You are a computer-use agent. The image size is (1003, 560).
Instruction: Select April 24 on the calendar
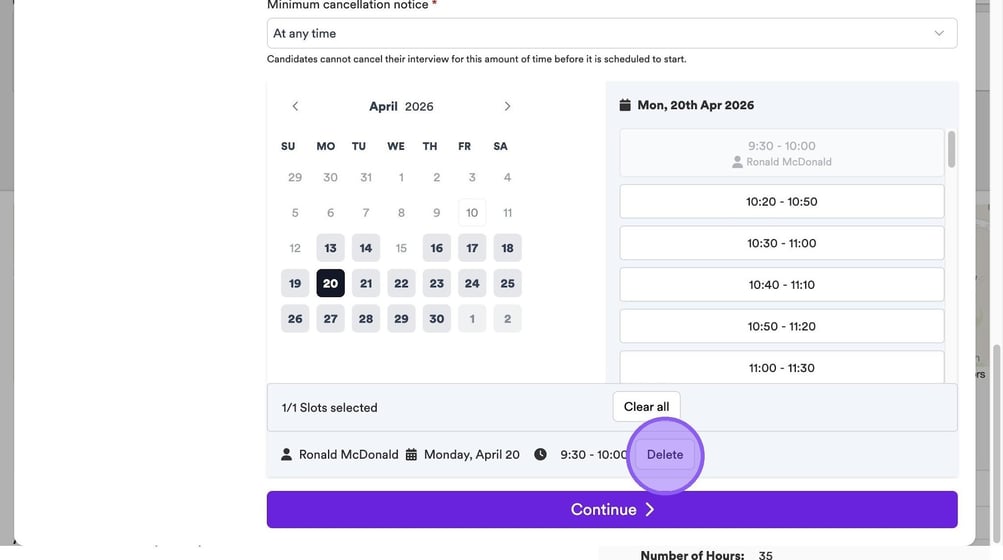pyautogui.click(x=472, y=283)
